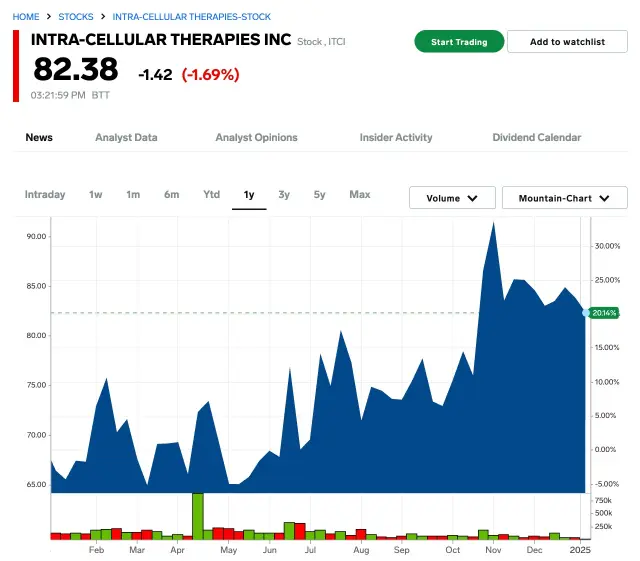This screenshot has height=561, width=640.
Task: Expand the Mountain-Chart type dropdown
Action: (x=564, y=198)
